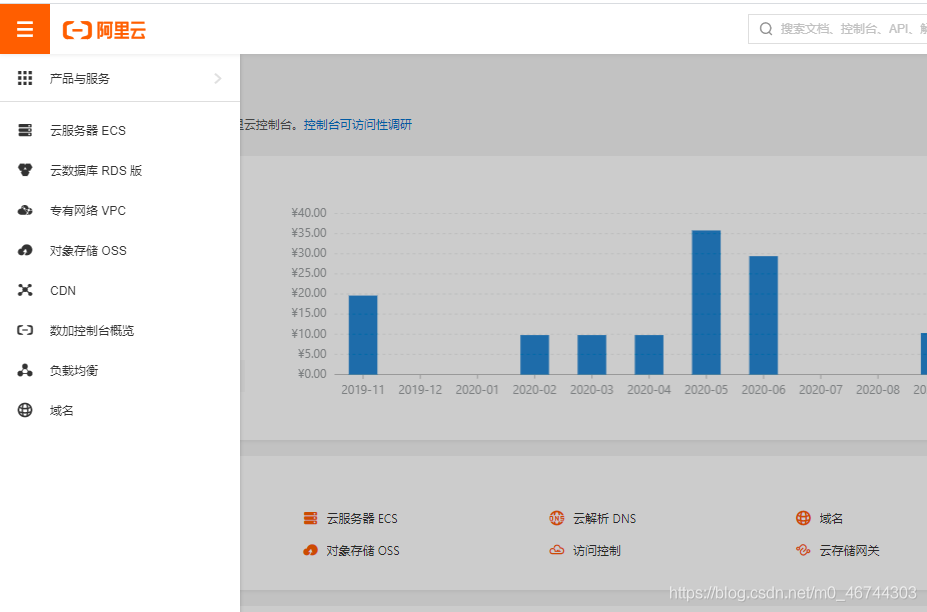Click the 2019-11 bar in chart
Image resolution: width=927 pixels, height=612 pixels.
[363, 335]
